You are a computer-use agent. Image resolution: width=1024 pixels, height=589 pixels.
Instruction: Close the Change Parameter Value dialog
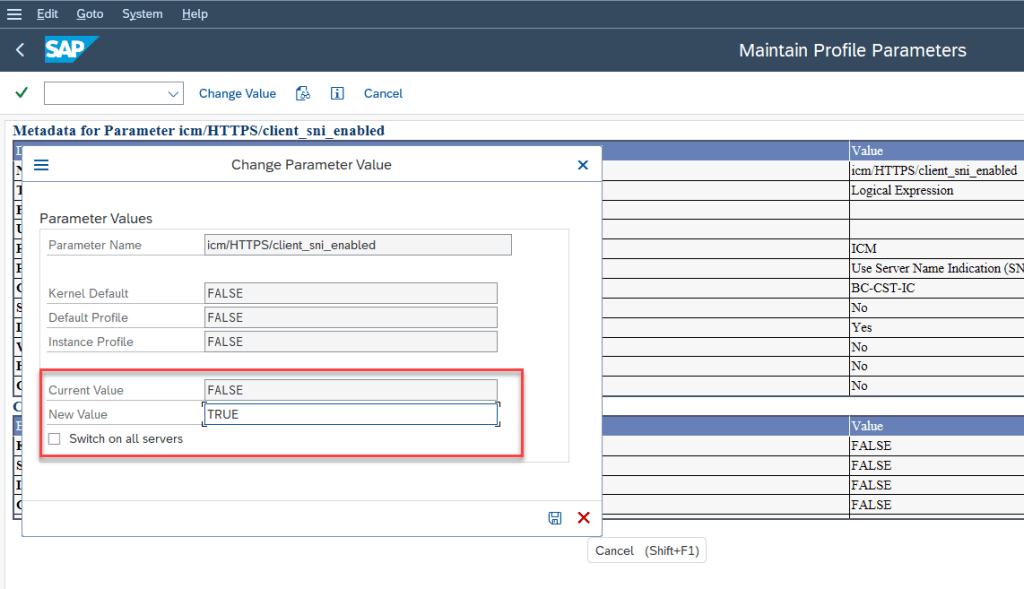pos(583,165)
